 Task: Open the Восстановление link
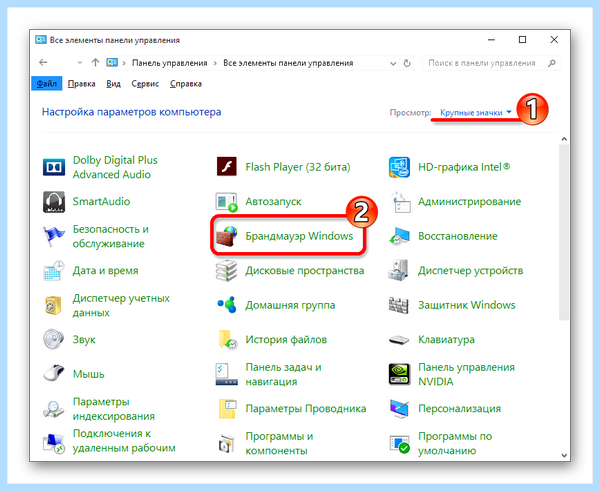click(x=458, y=236)
